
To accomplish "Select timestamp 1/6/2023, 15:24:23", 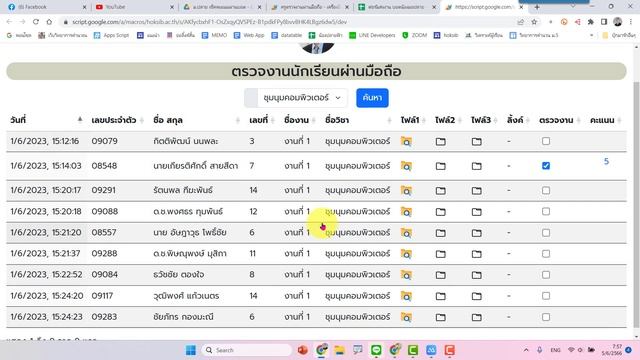I will coord(46,317).
